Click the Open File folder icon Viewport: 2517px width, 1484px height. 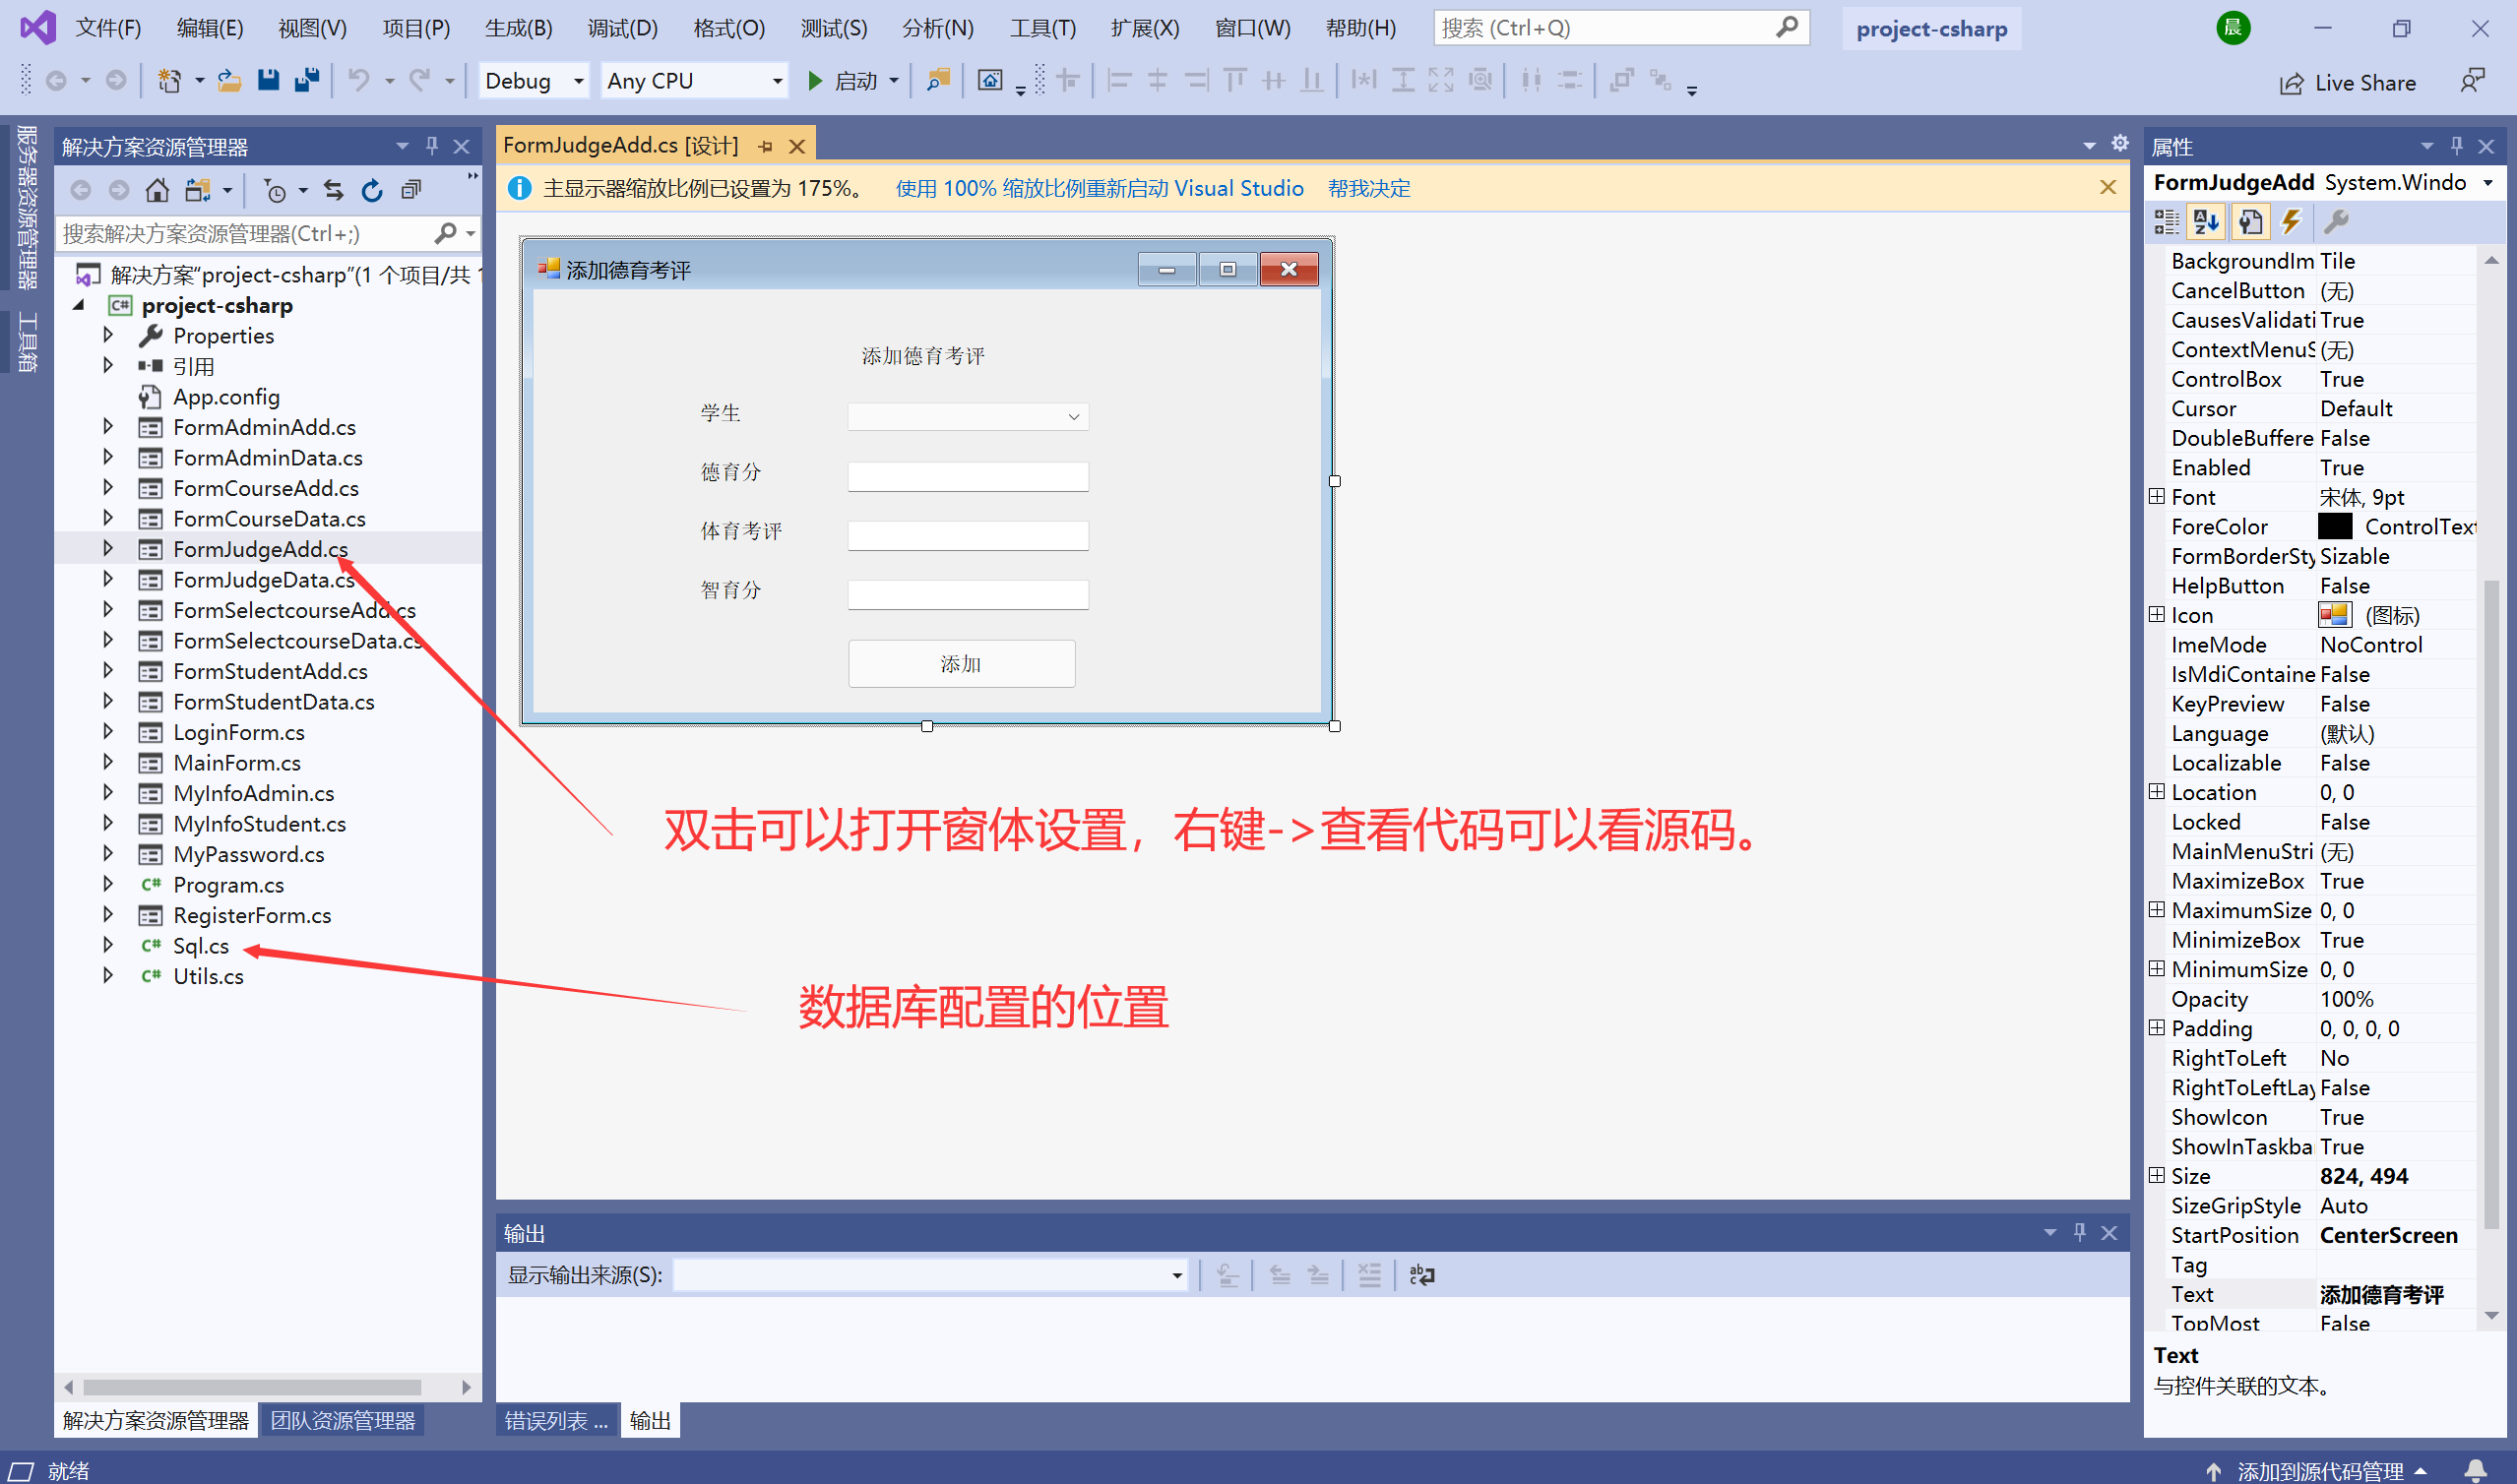[x=230, y=80]
